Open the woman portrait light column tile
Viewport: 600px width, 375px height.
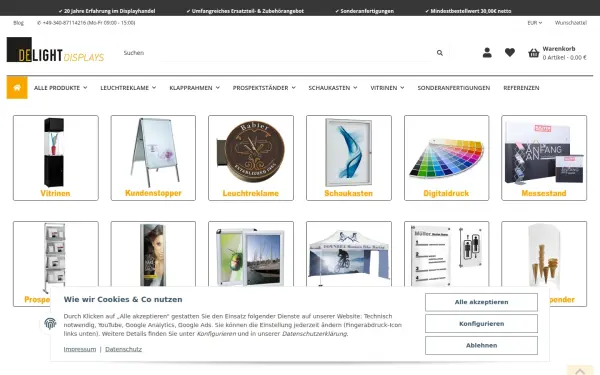pos(153,254)
